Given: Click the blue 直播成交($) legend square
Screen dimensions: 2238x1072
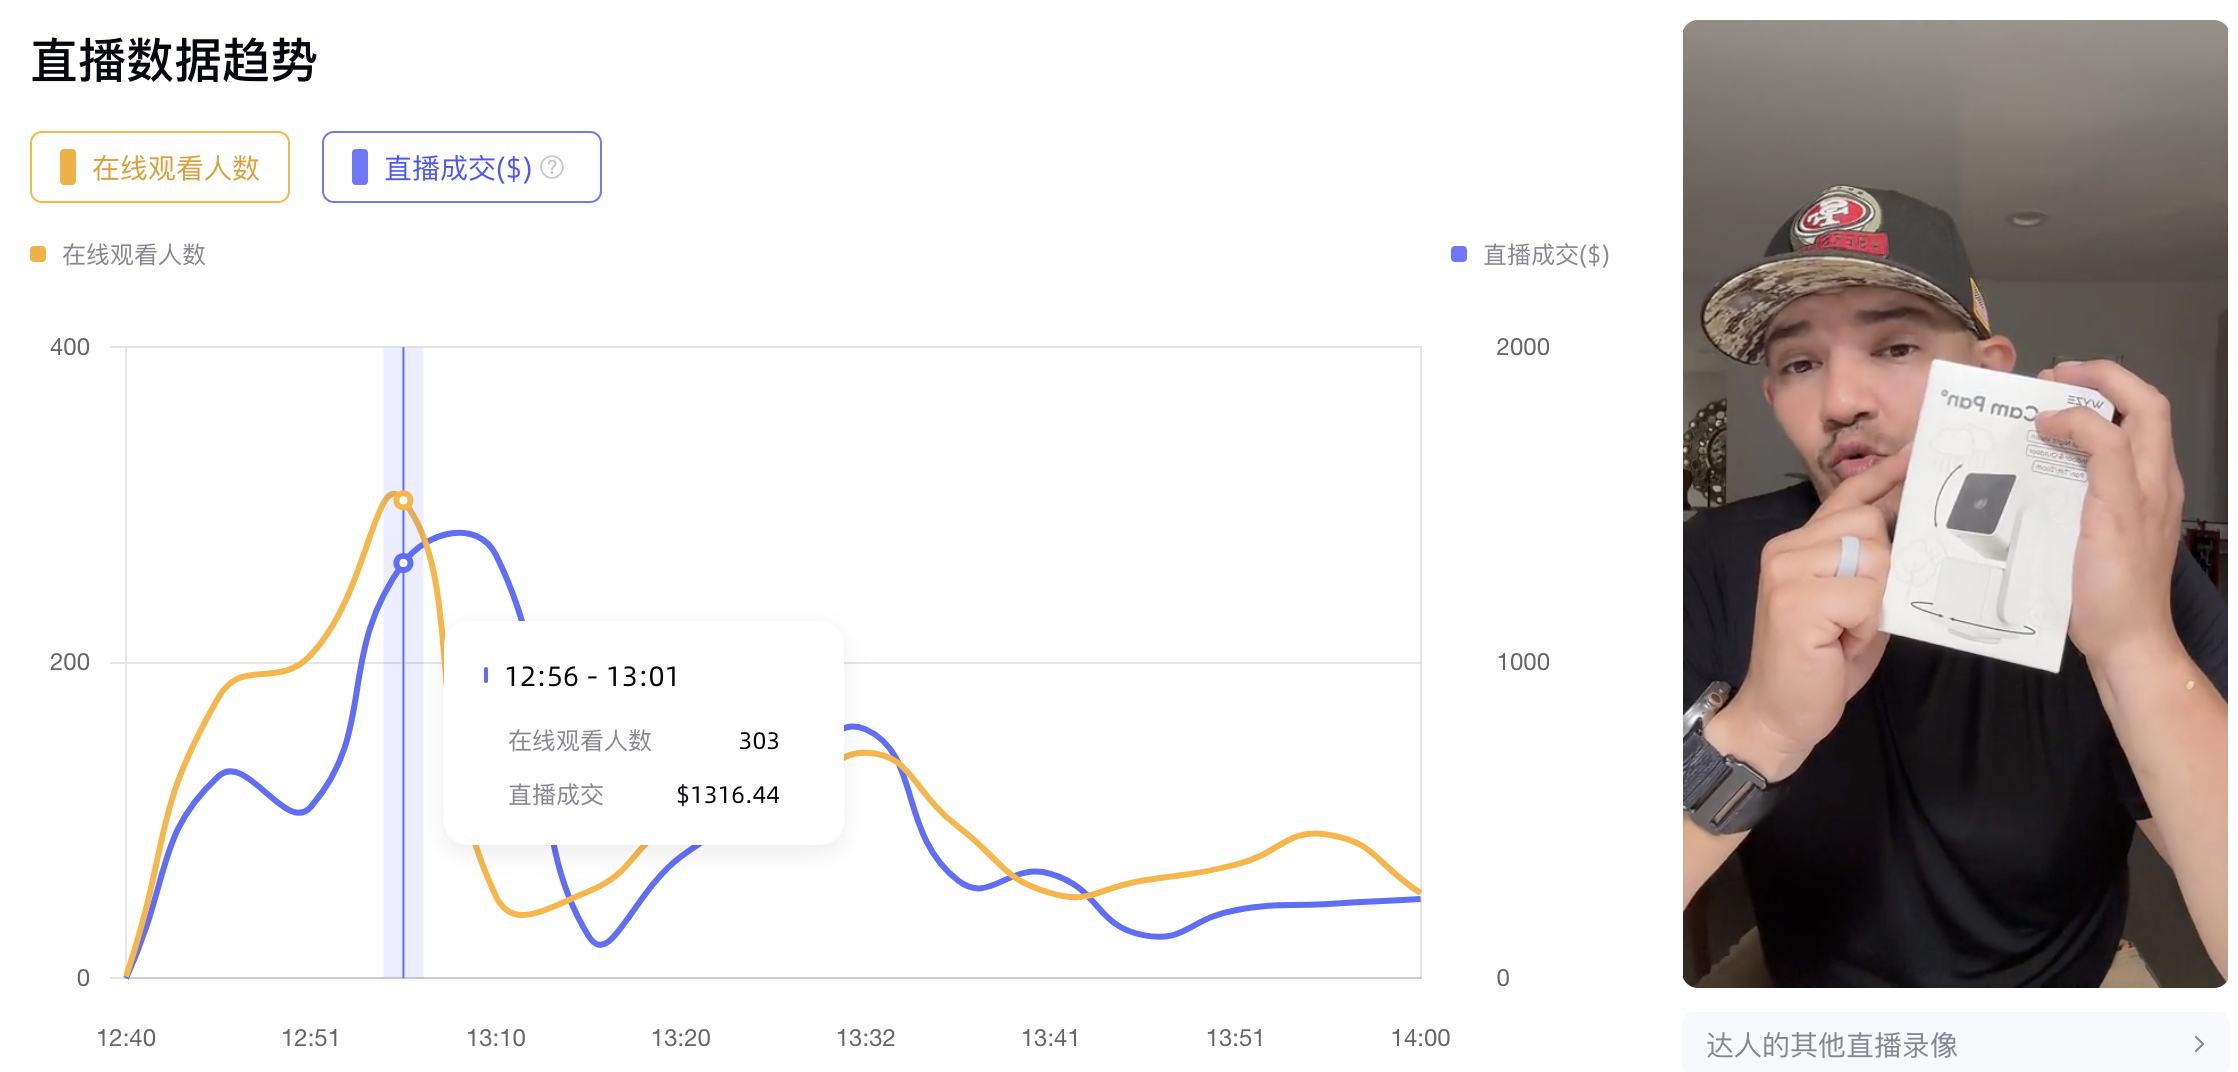Looking at the screenshot, I should click(1458, 254).
